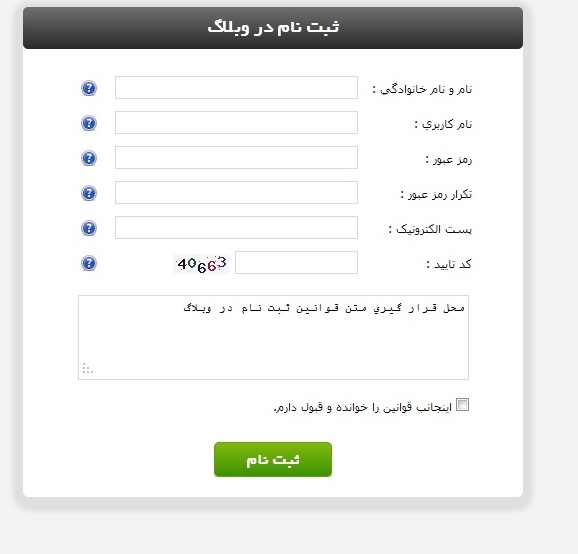Click into تکرار رمز عبور field
The image size is (578, 554).
click(x=236, y=192)
